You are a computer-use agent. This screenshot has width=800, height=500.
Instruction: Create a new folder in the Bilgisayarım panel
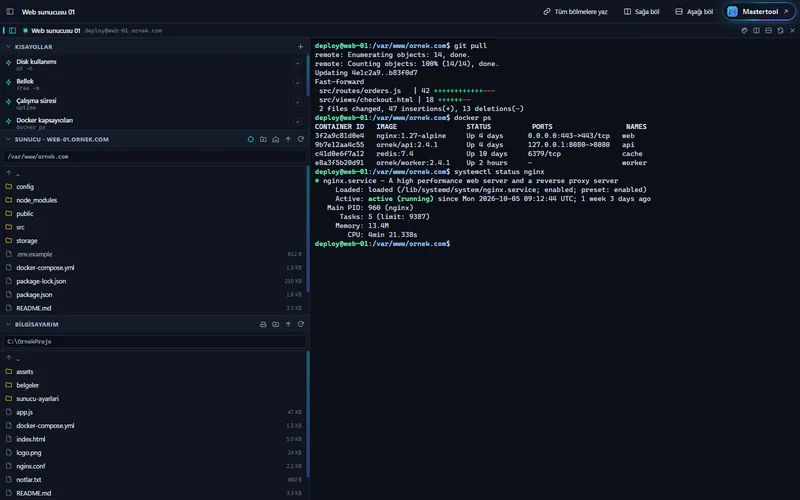coord(276,324)
